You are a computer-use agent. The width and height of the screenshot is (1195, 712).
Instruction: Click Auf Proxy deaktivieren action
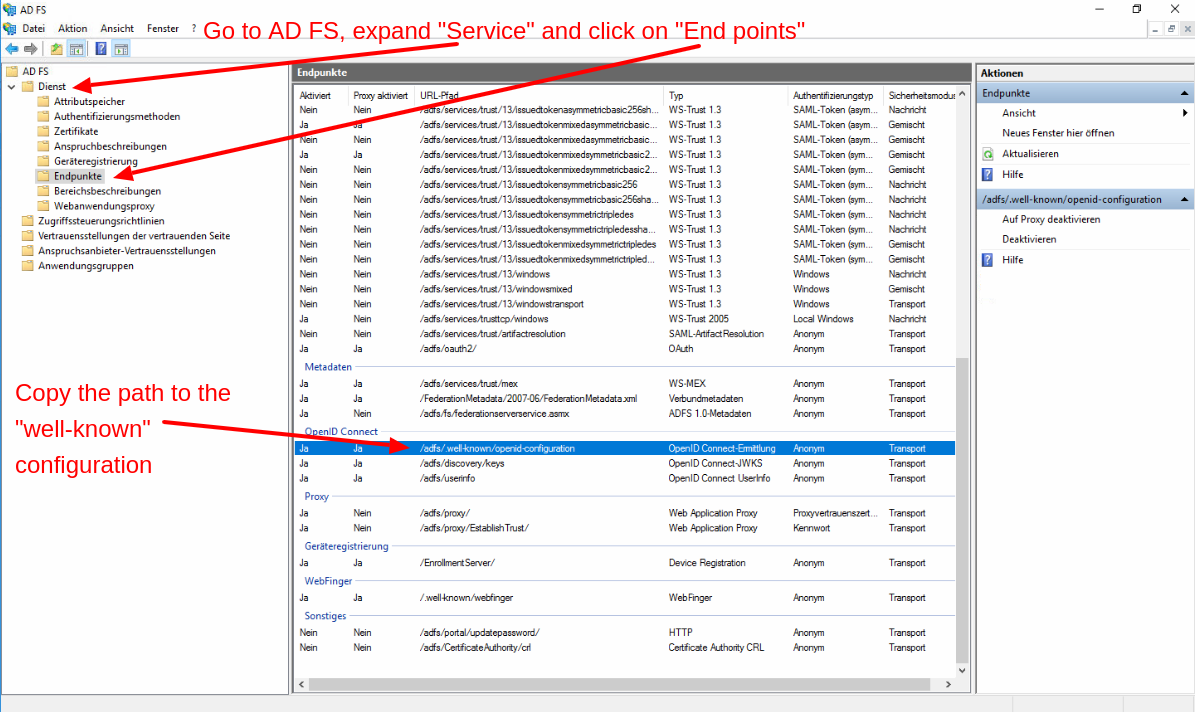pyautogui.click(x=1051, y=219)
